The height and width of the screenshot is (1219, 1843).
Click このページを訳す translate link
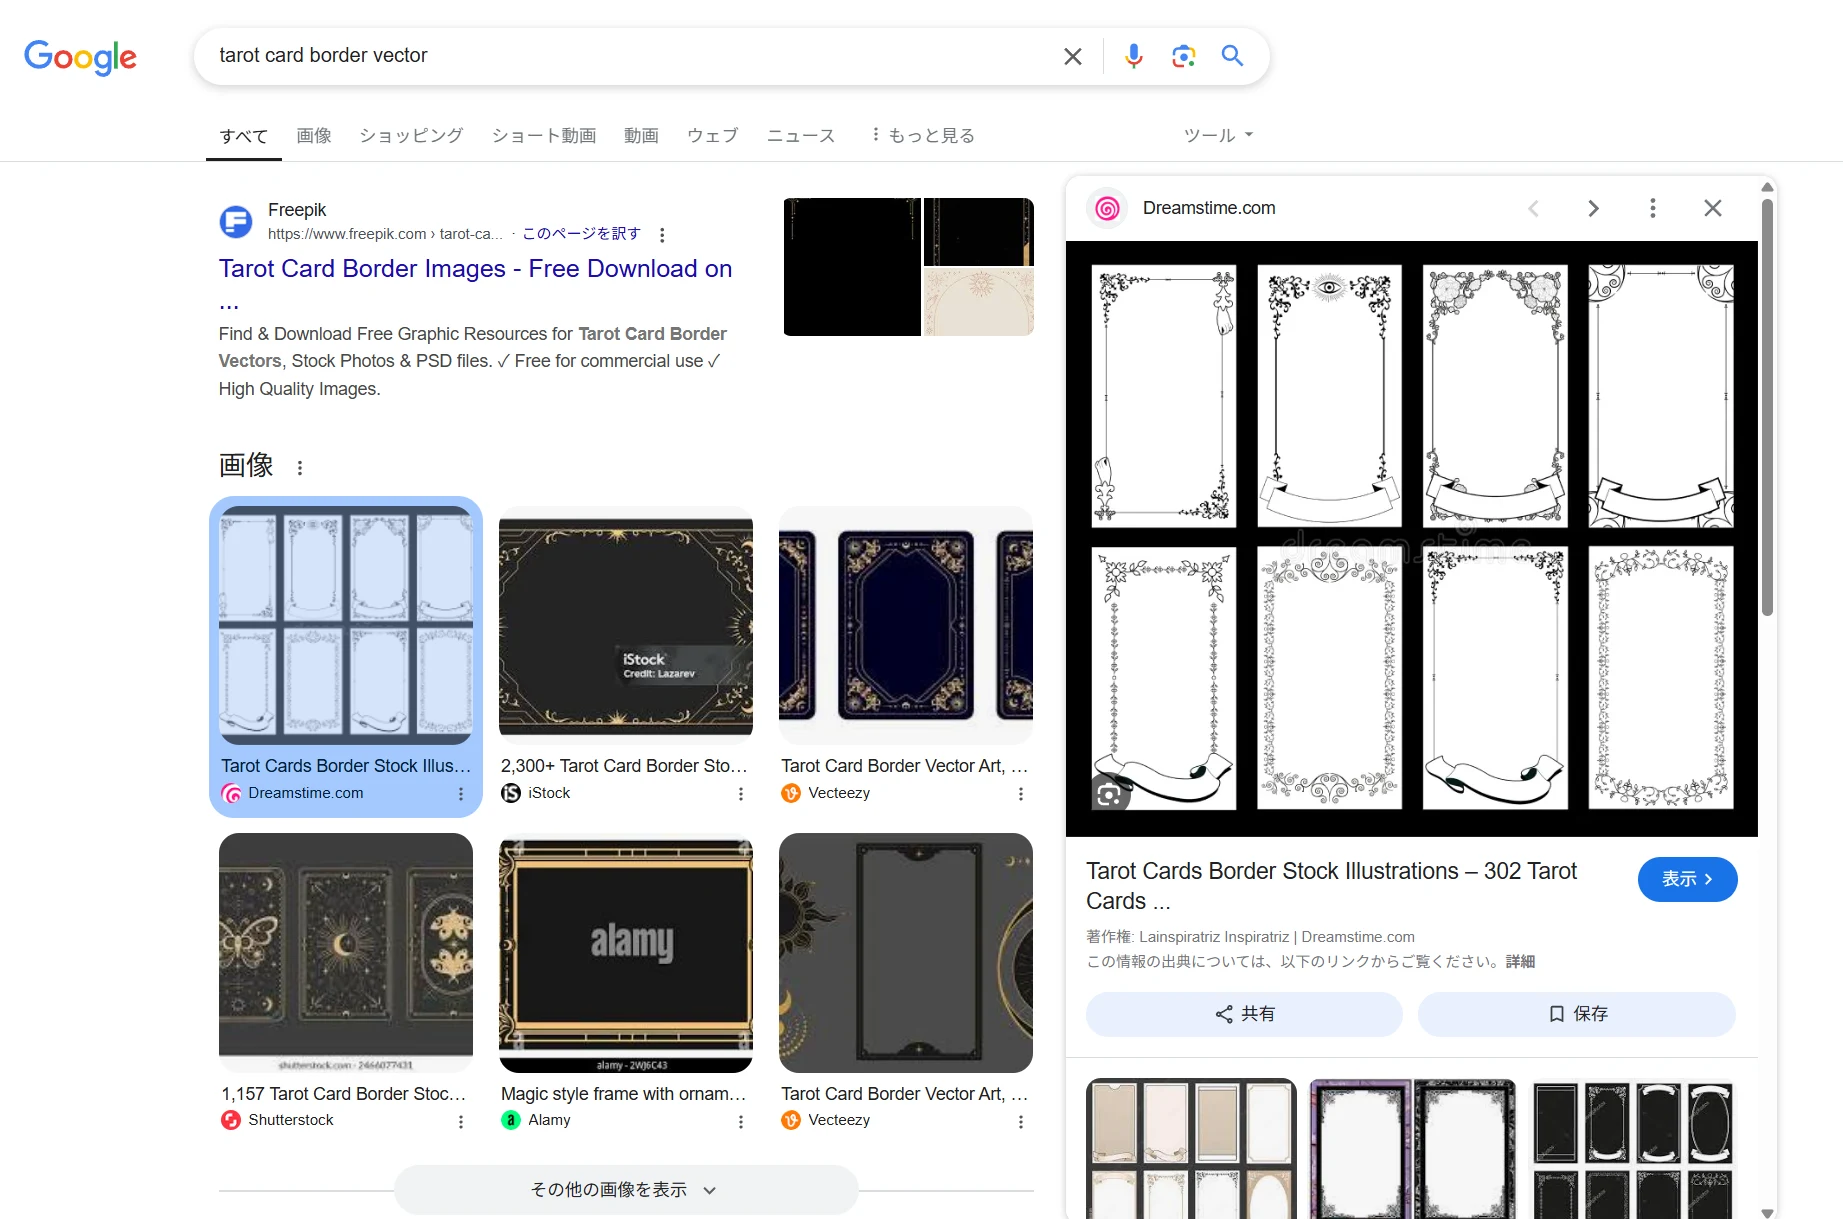tap(581, 233)
